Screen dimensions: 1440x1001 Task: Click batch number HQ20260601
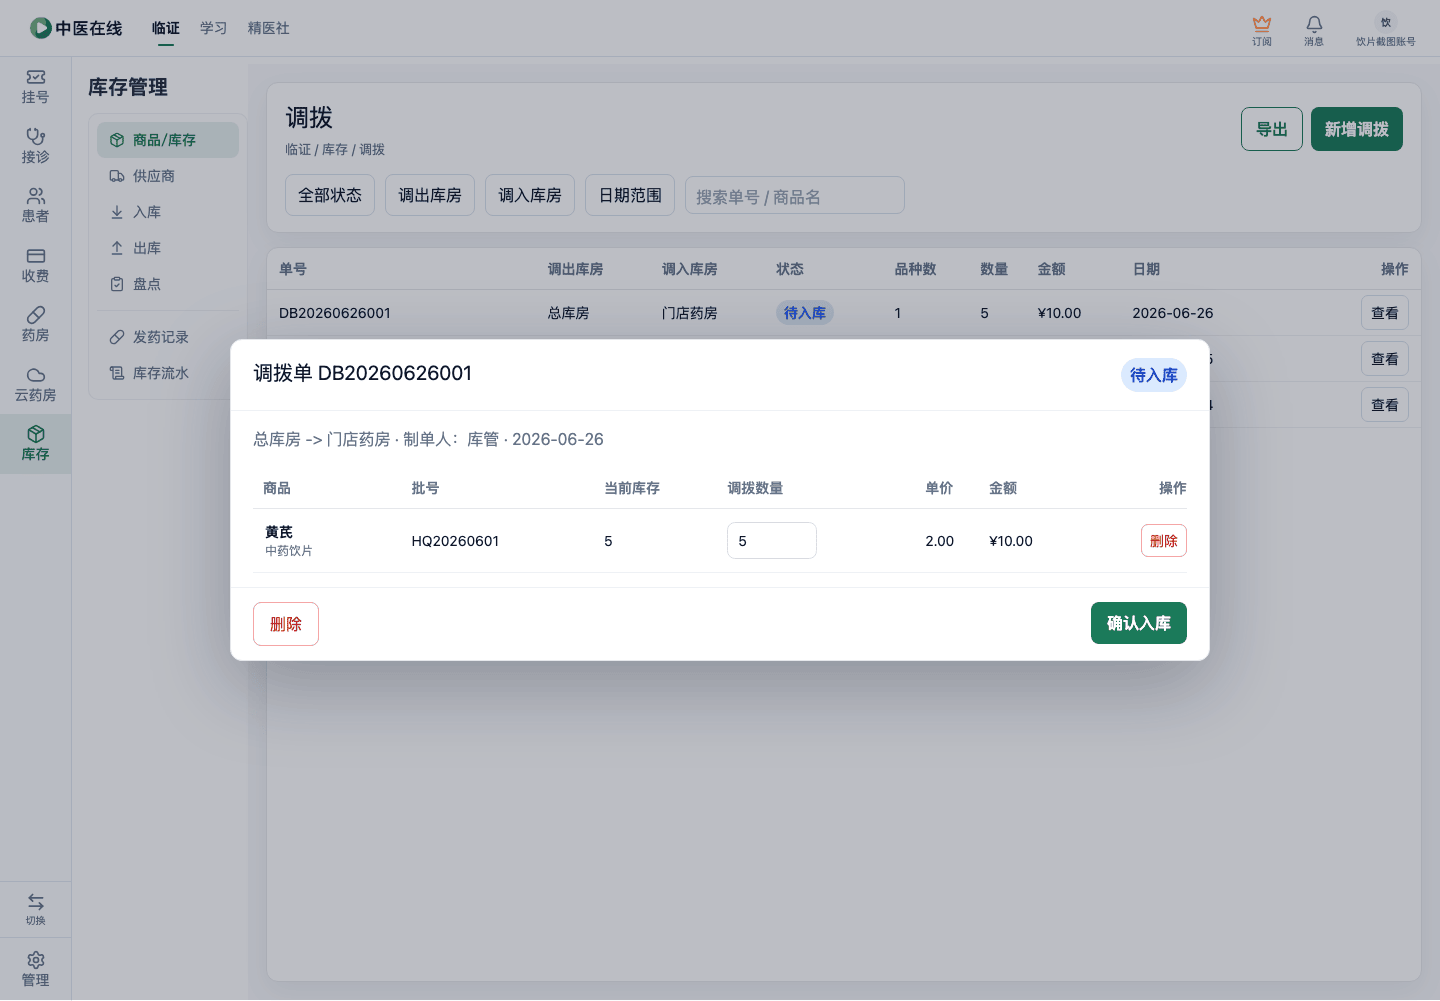point(455,541)
